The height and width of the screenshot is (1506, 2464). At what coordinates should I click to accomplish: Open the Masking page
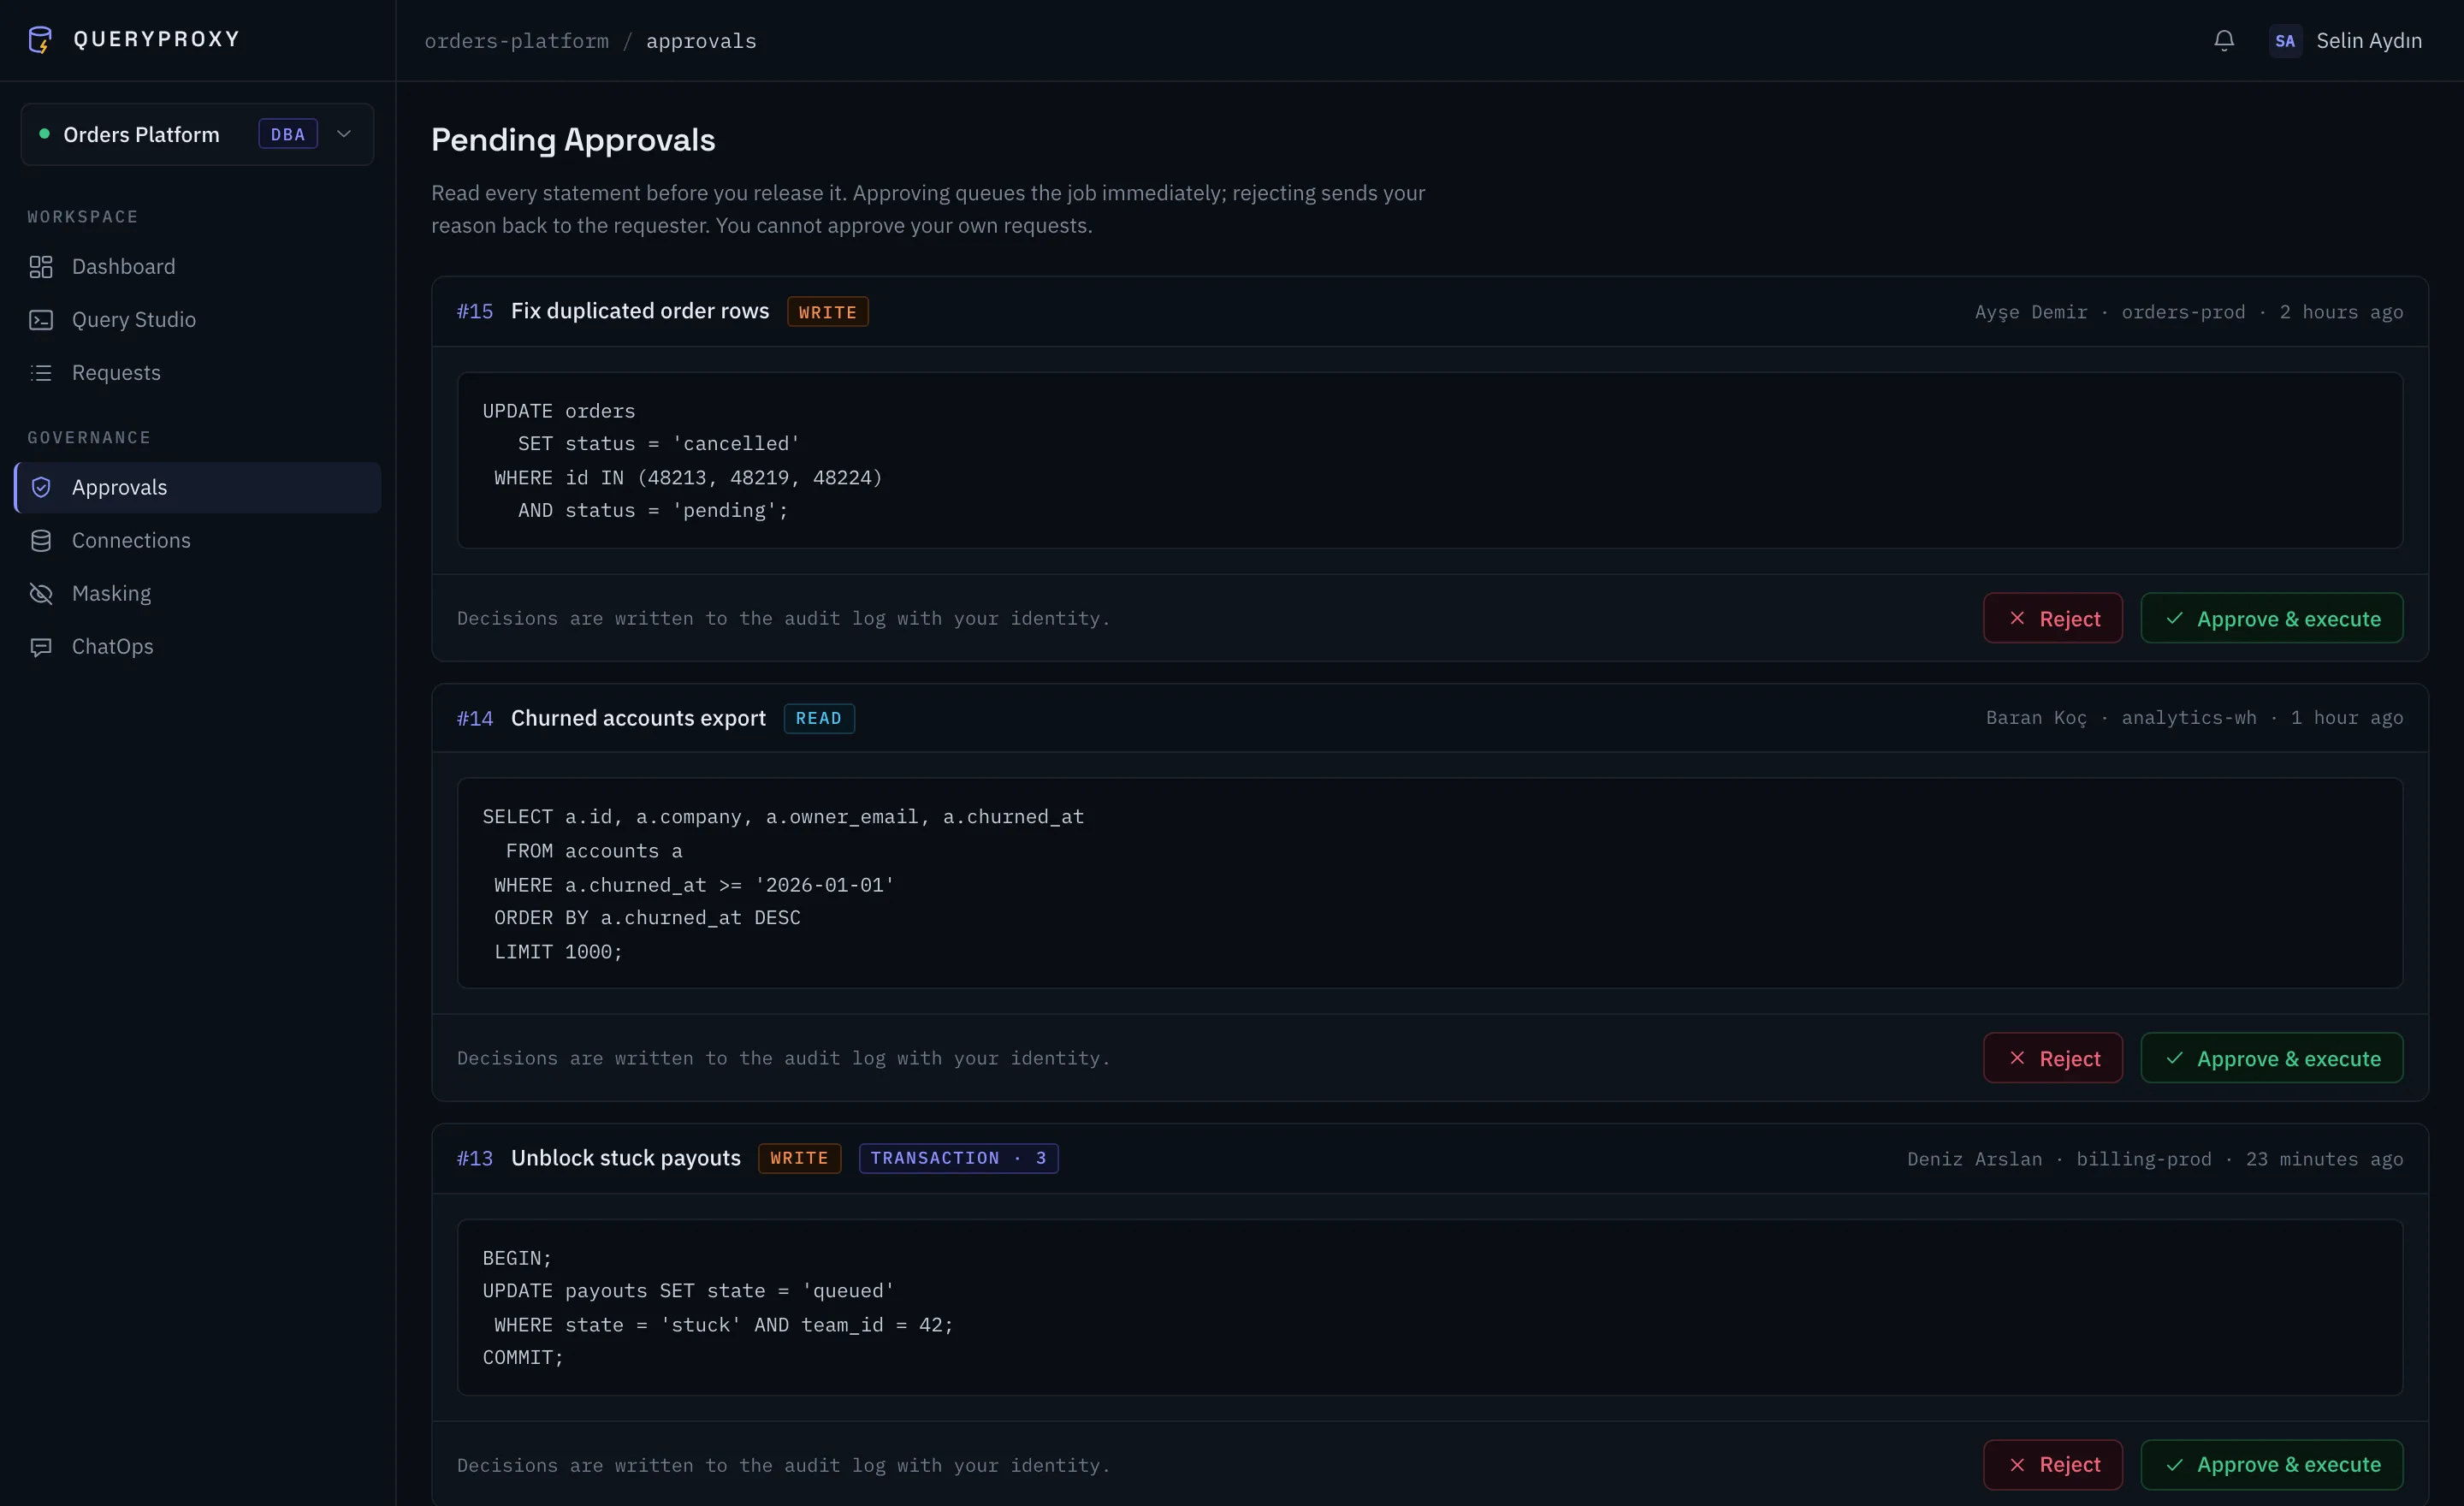[198, 594]
